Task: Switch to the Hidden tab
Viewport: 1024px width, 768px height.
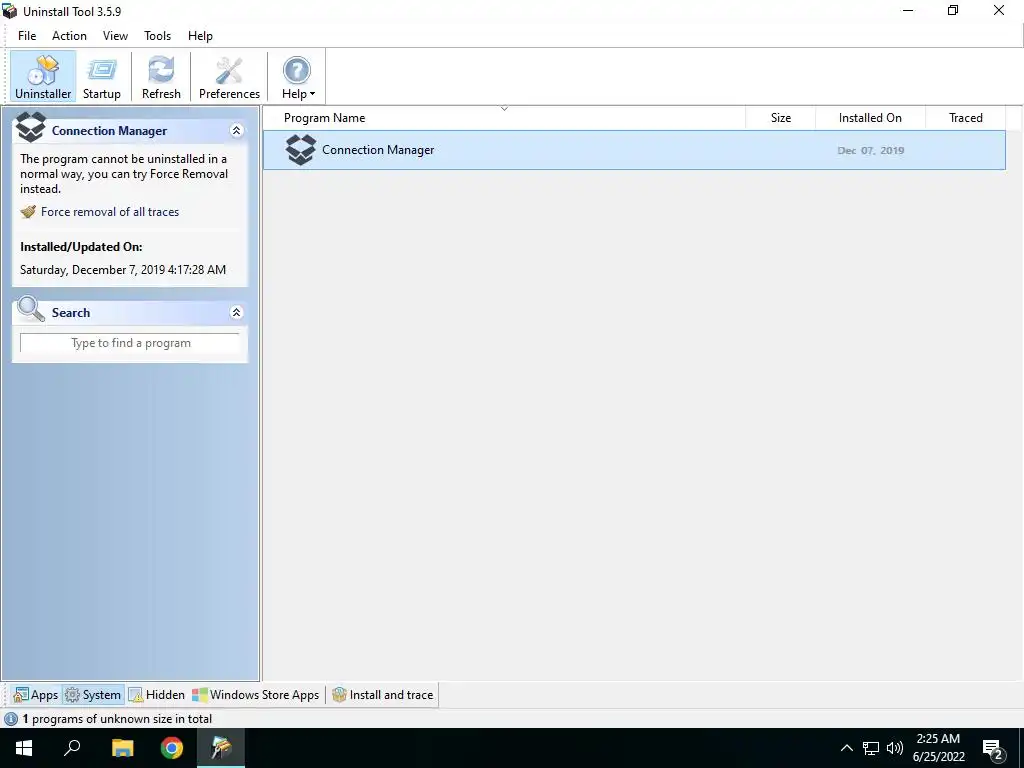Action: [157, 695]
